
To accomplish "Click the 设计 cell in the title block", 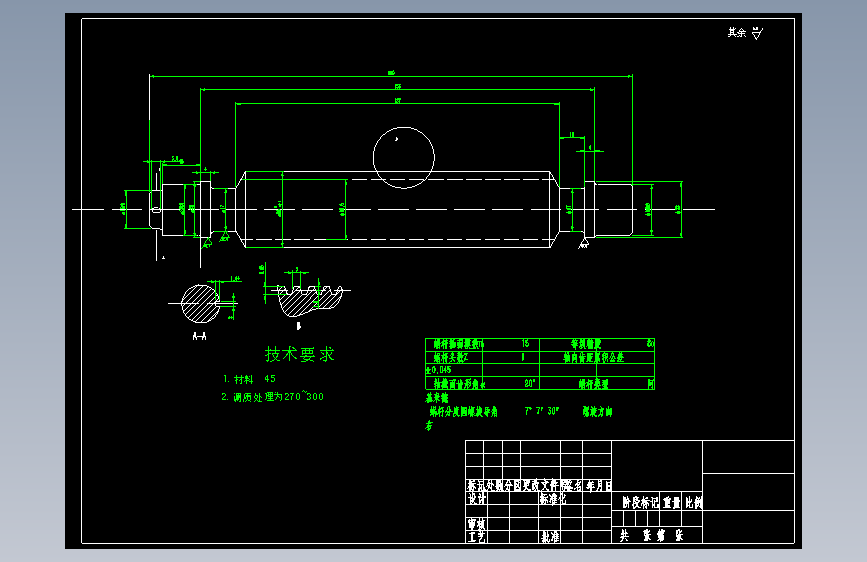I will point(476,498).
